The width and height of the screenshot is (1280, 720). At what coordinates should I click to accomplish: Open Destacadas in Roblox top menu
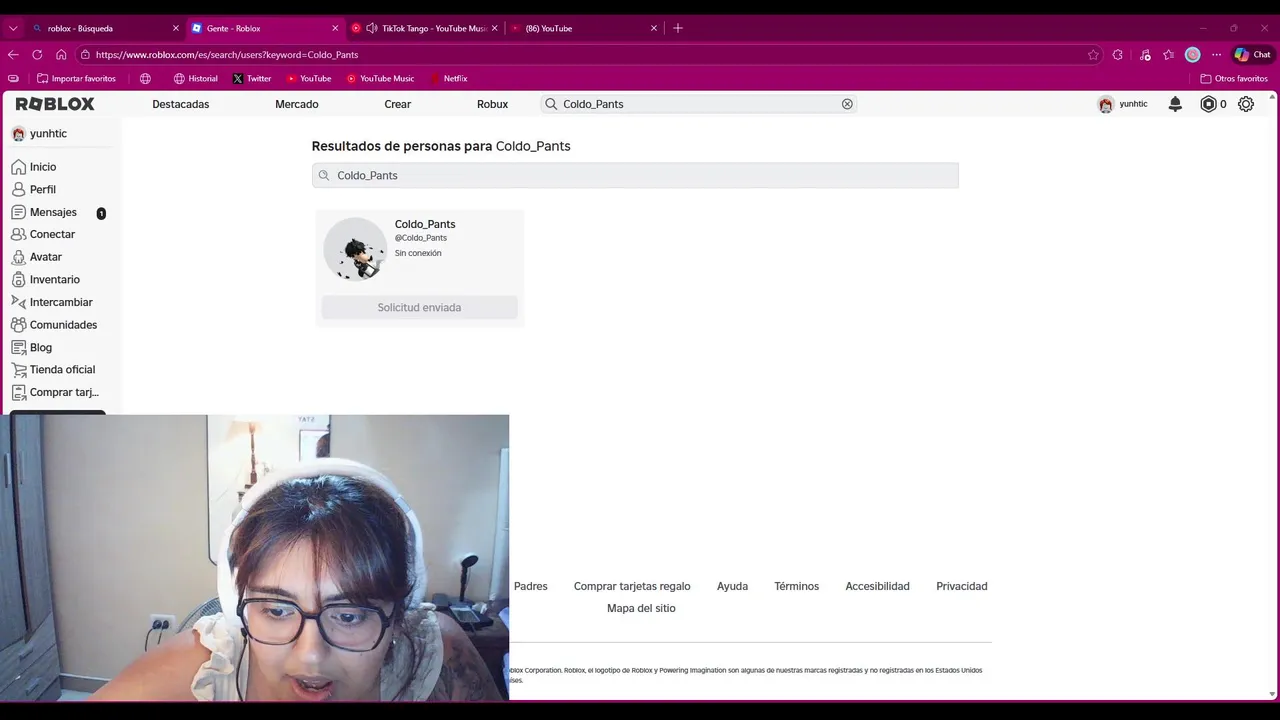pyautogui.click(x=181, y=104)
